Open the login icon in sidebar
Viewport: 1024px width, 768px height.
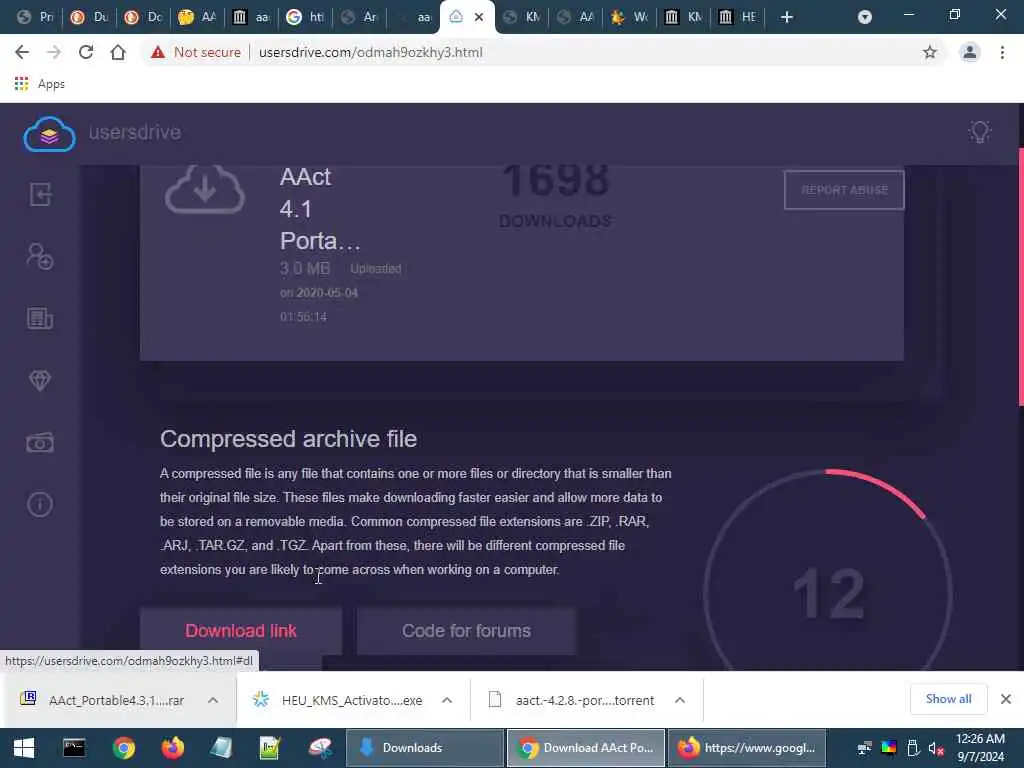point(40,194)
